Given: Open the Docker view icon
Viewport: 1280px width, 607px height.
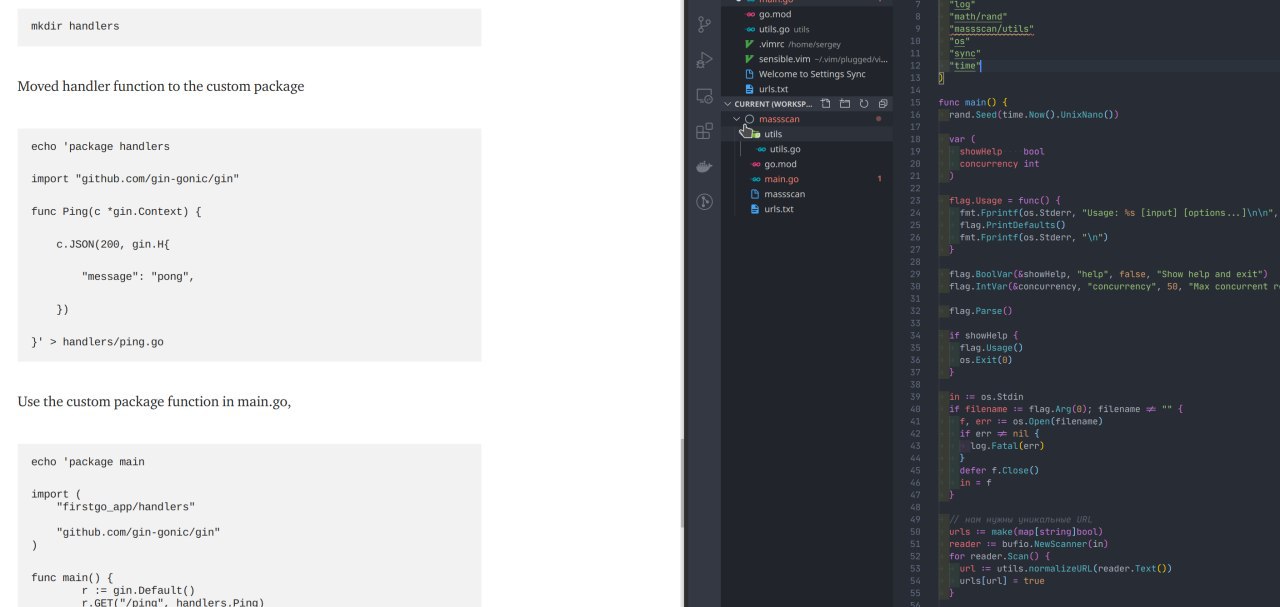Looking at the screenshot, I should [x=704, y=166].
